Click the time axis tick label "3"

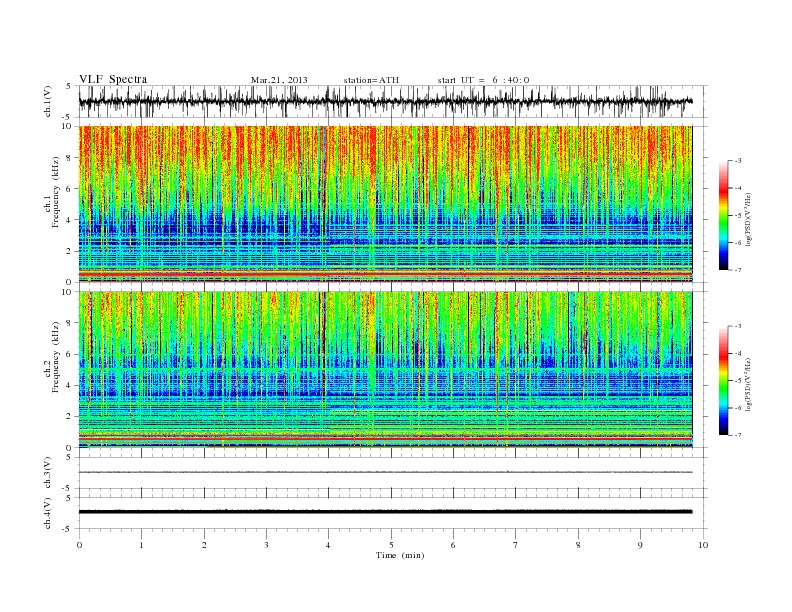coord(267,545)
